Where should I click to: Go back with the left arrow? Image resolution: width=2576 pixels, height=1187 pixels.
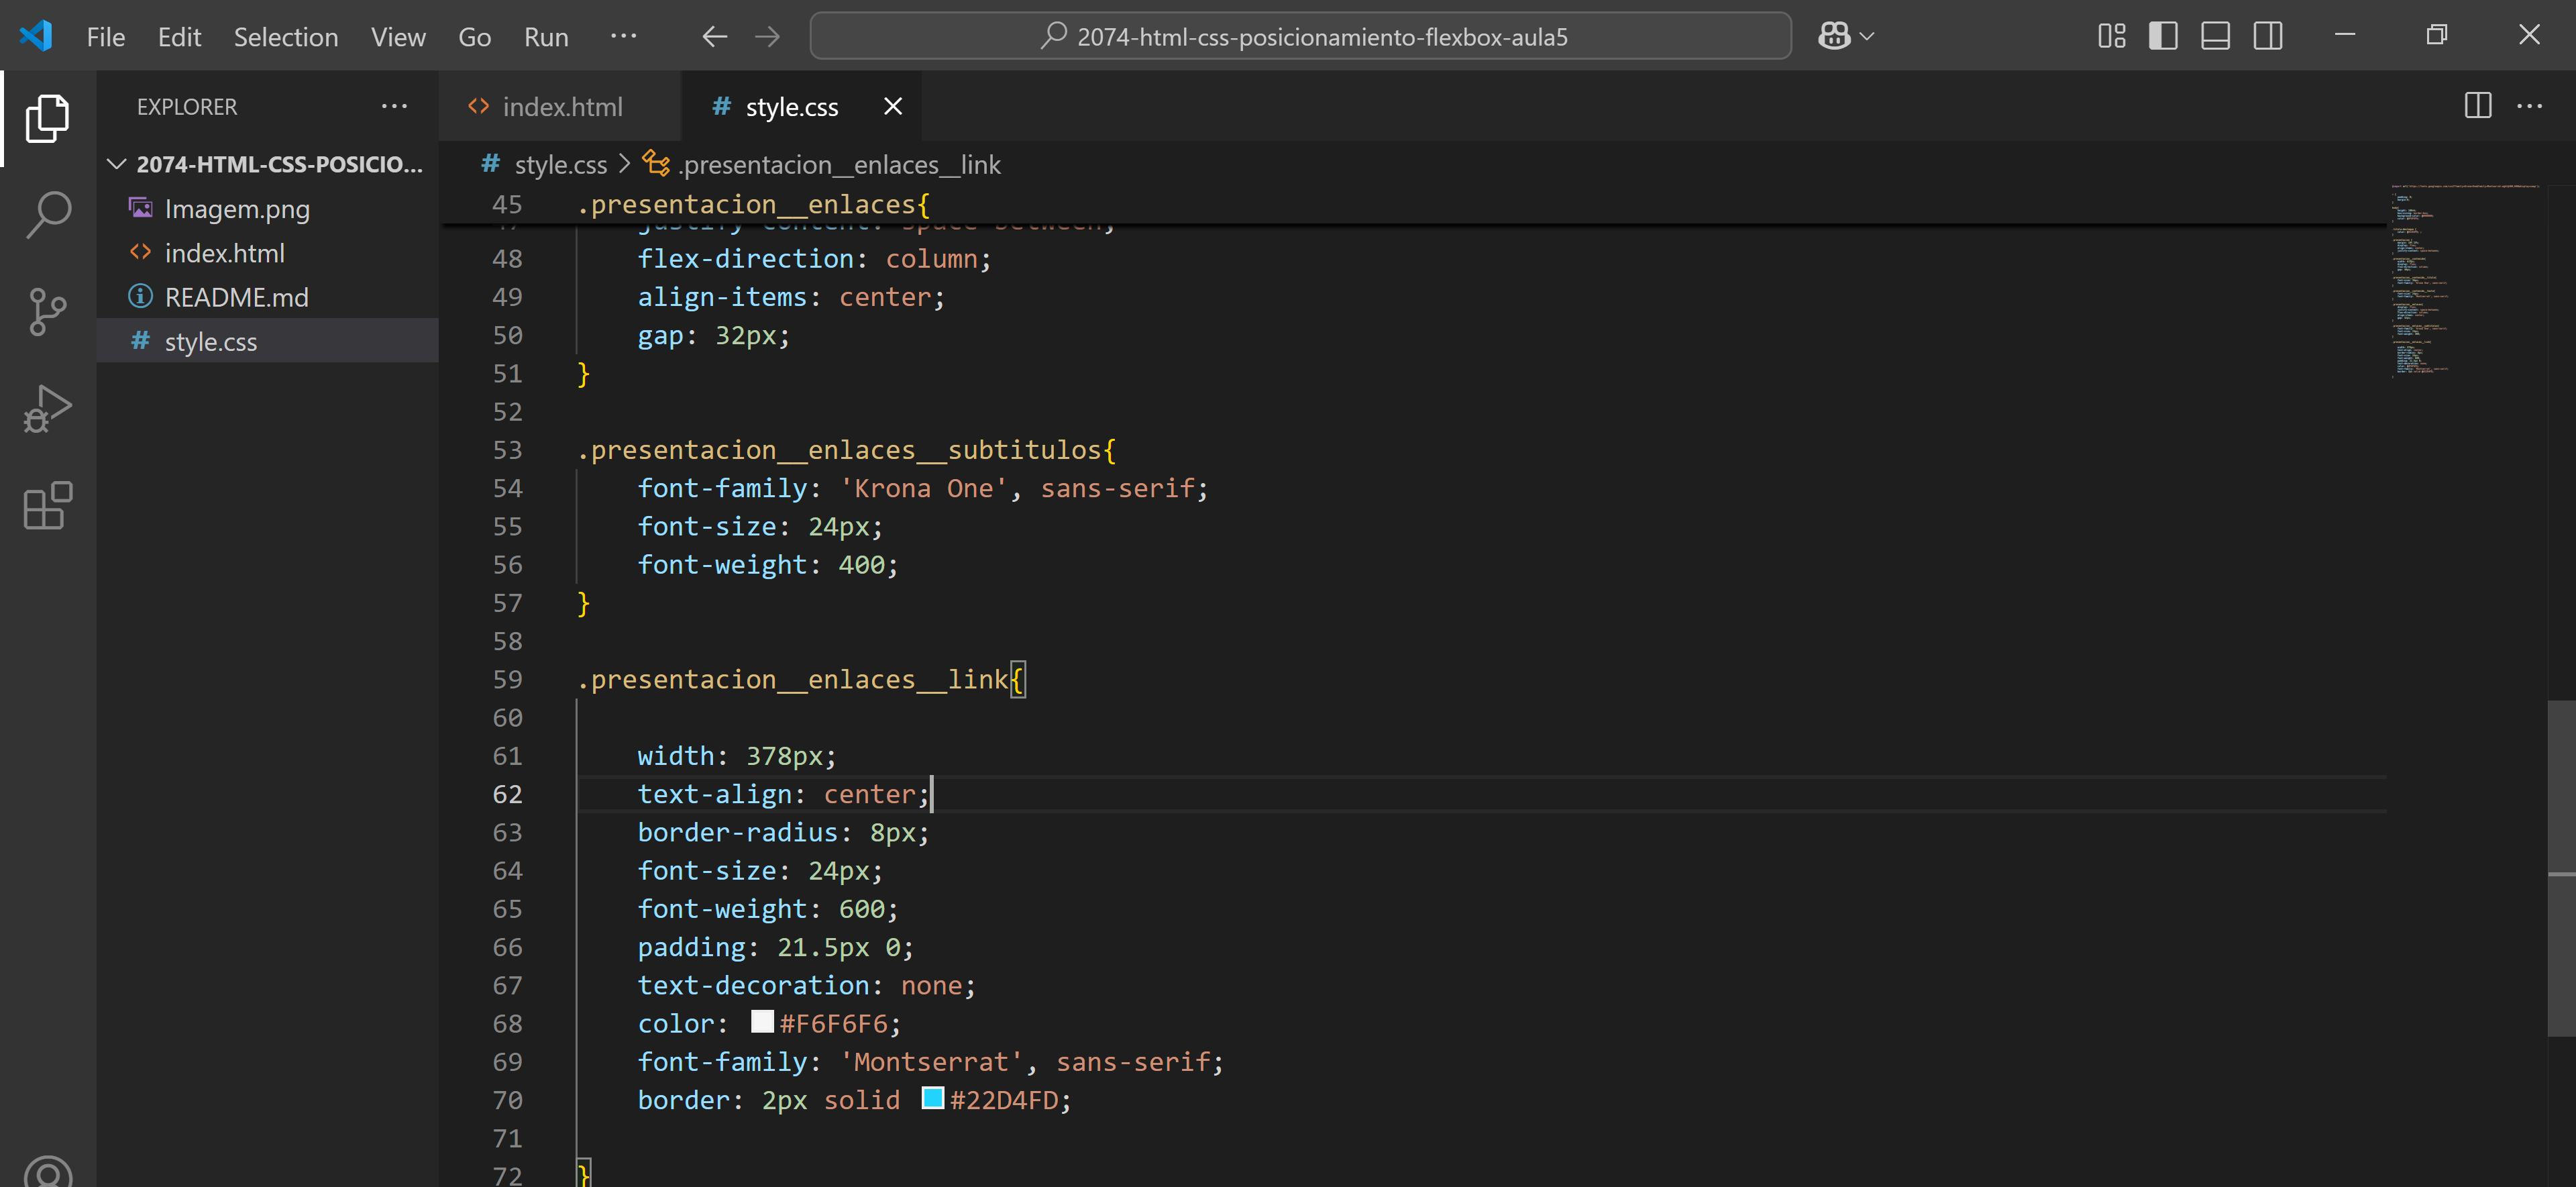click(x=714, y=37)
